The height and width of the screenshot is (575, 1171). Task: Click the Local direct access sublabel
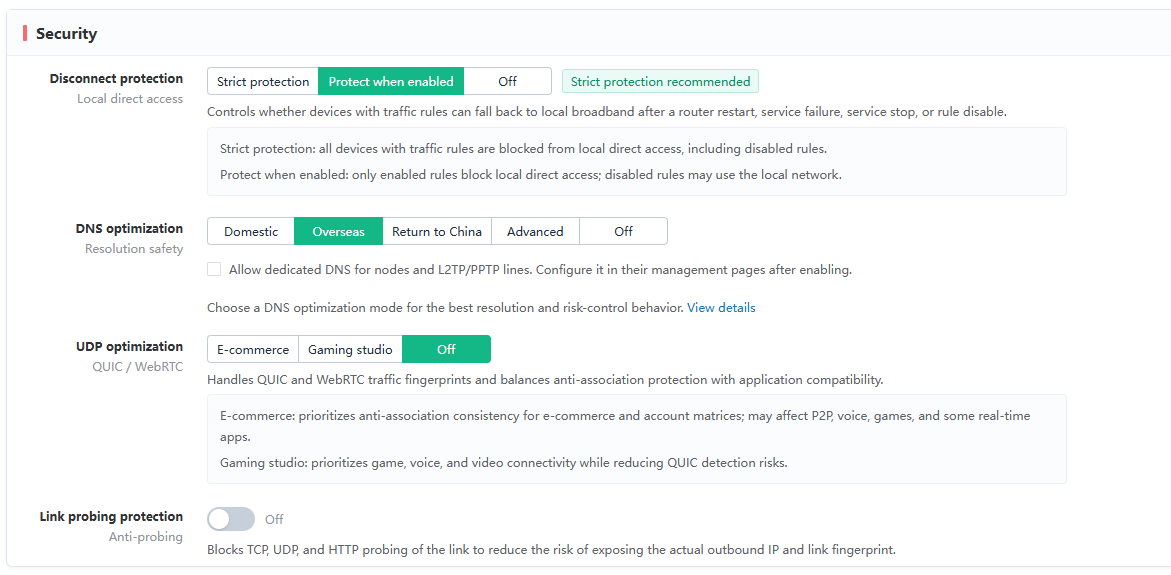pos(130,99)
